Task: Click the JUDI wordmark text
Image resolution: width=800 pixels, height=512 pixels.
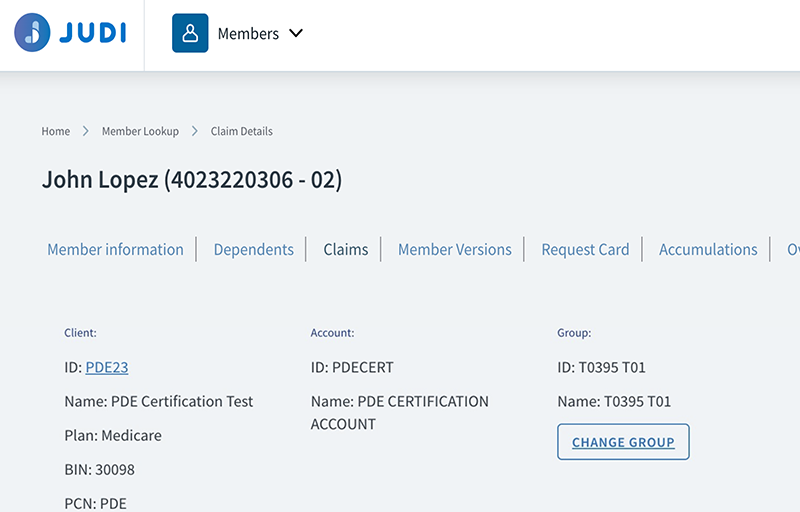Action: [92, 33]
